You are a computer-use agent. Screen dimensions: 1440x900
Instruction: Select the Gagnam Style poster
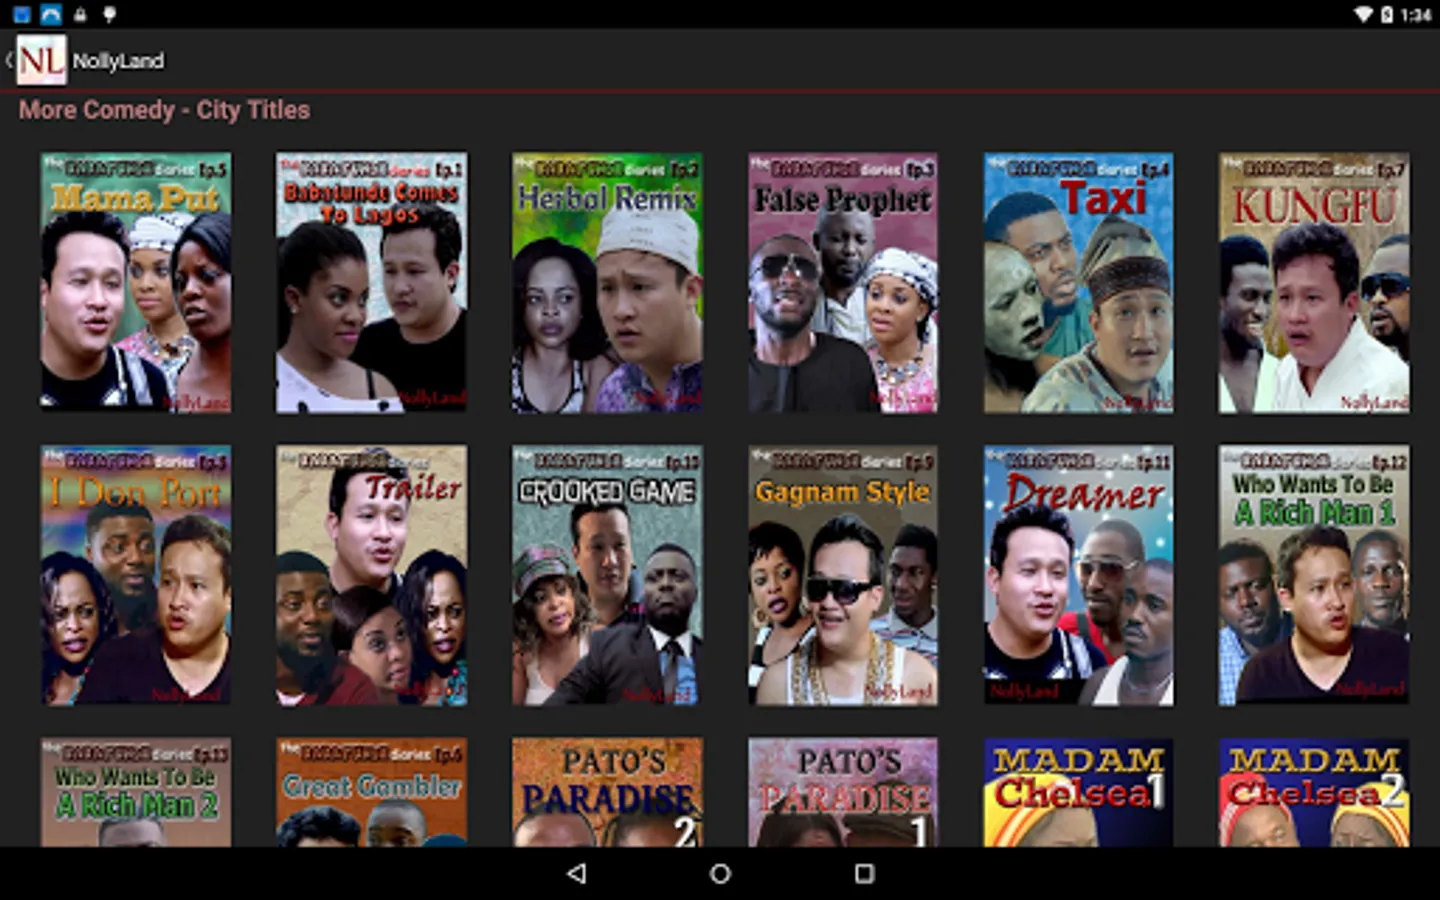(843, 575)
